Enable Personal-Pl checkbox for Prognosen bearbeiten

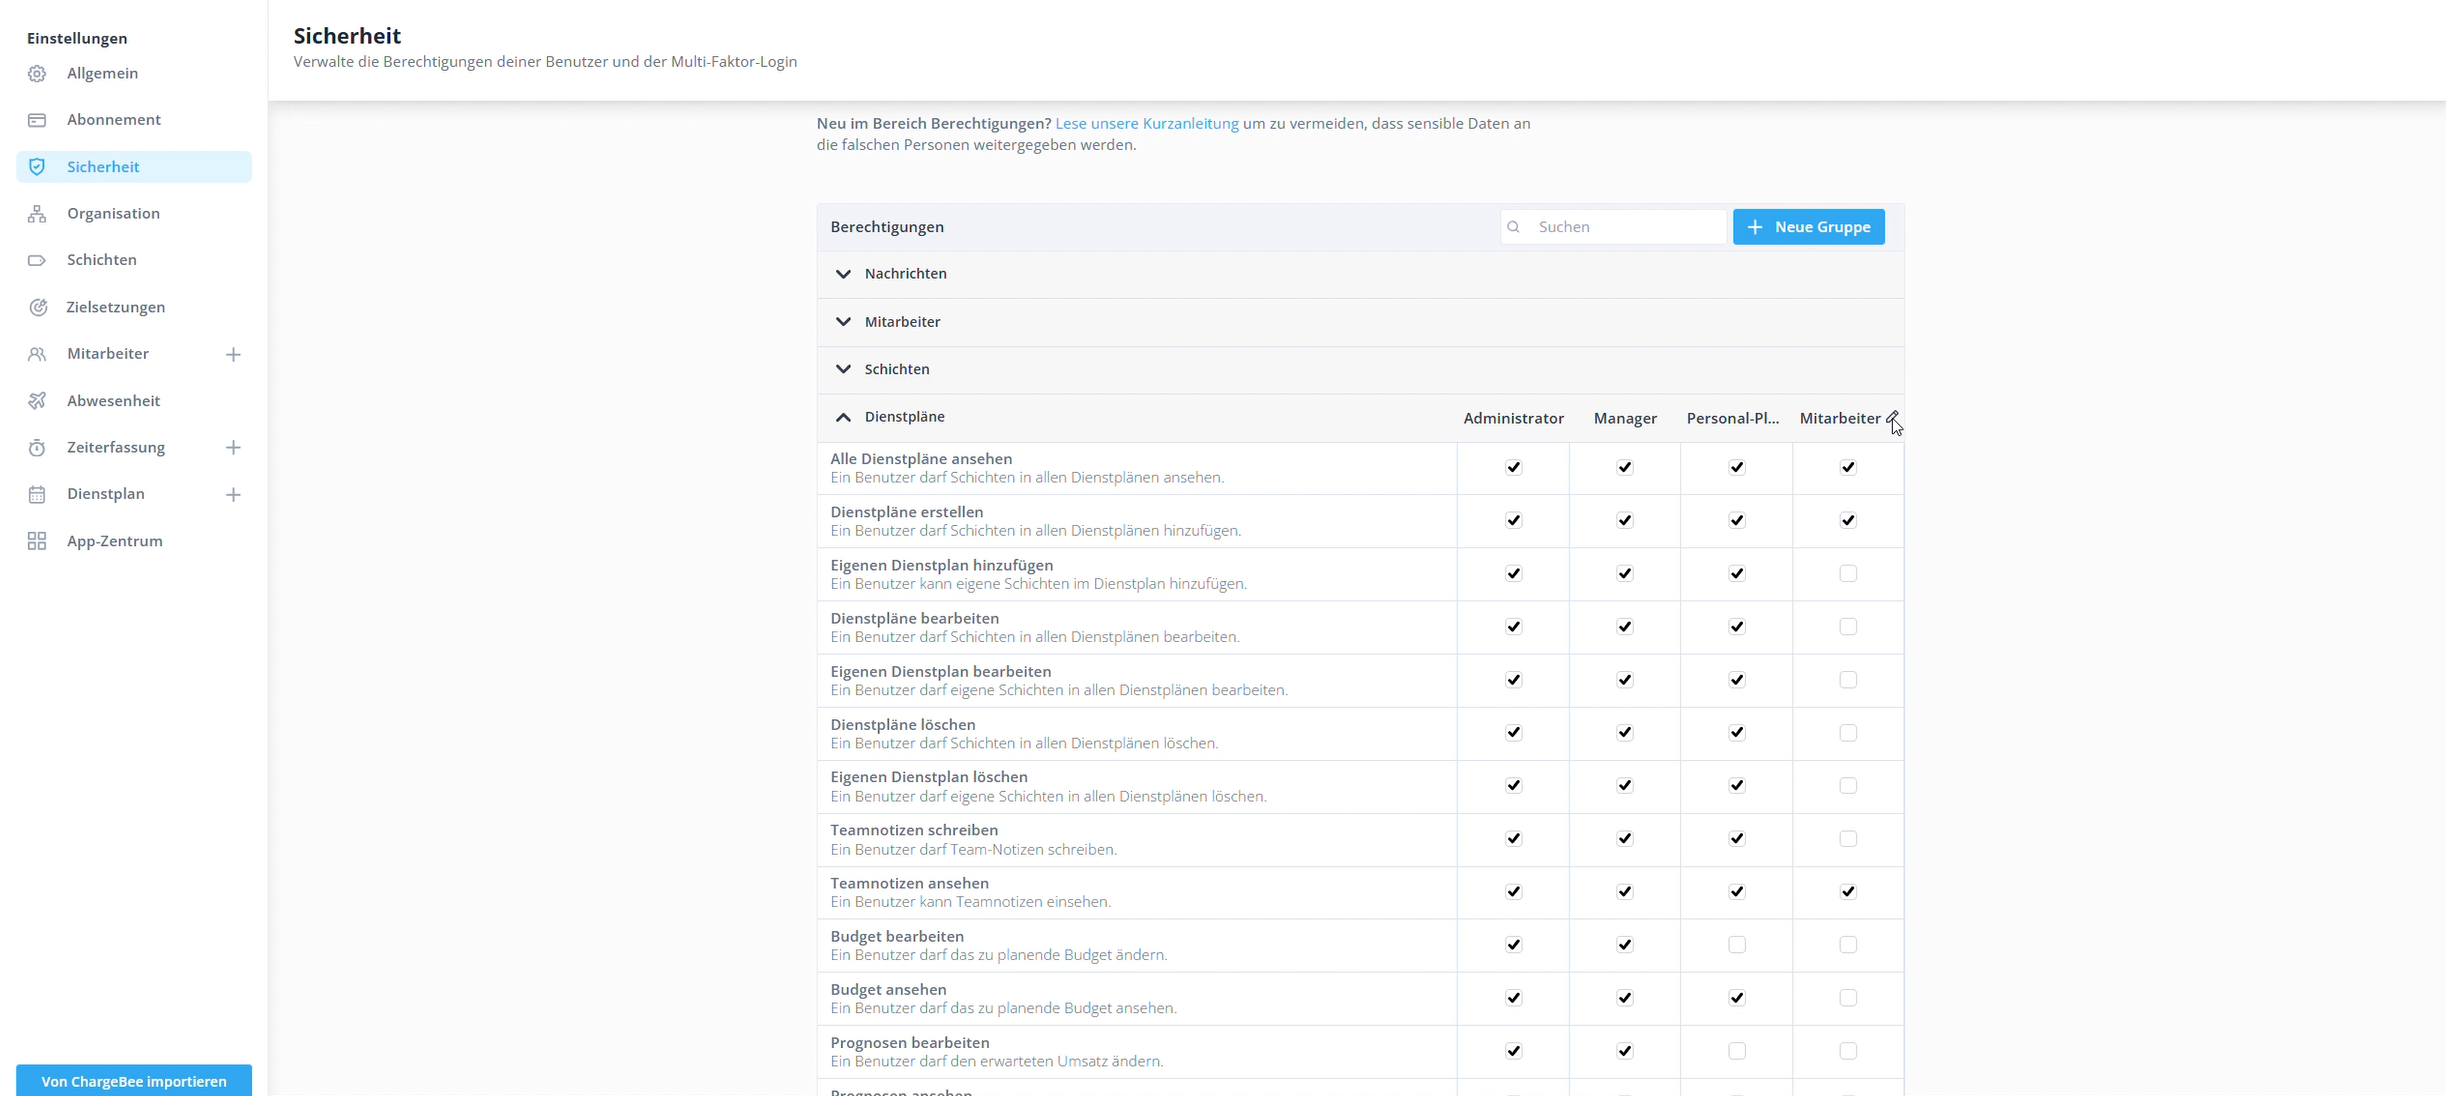[1737, 1051]
